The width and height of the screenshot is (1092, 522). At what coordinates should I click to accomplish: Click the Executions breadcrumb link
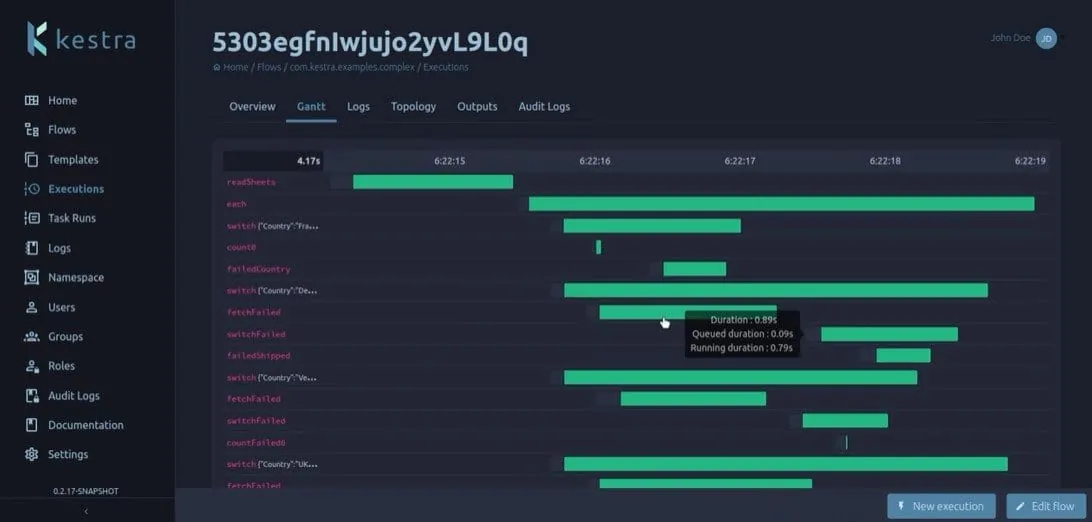coord(446,68)
